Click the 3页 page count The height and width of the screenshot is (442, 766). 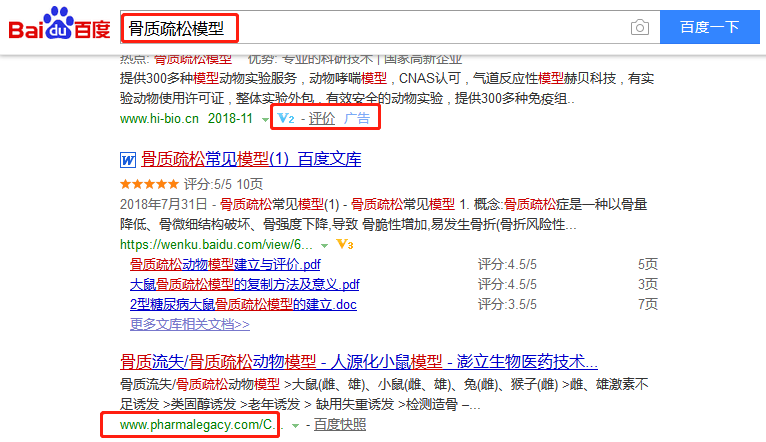(648, 284)
